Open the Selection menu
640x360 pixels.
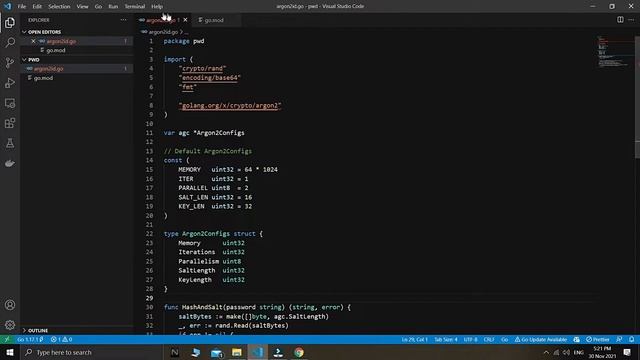(59, 7)
